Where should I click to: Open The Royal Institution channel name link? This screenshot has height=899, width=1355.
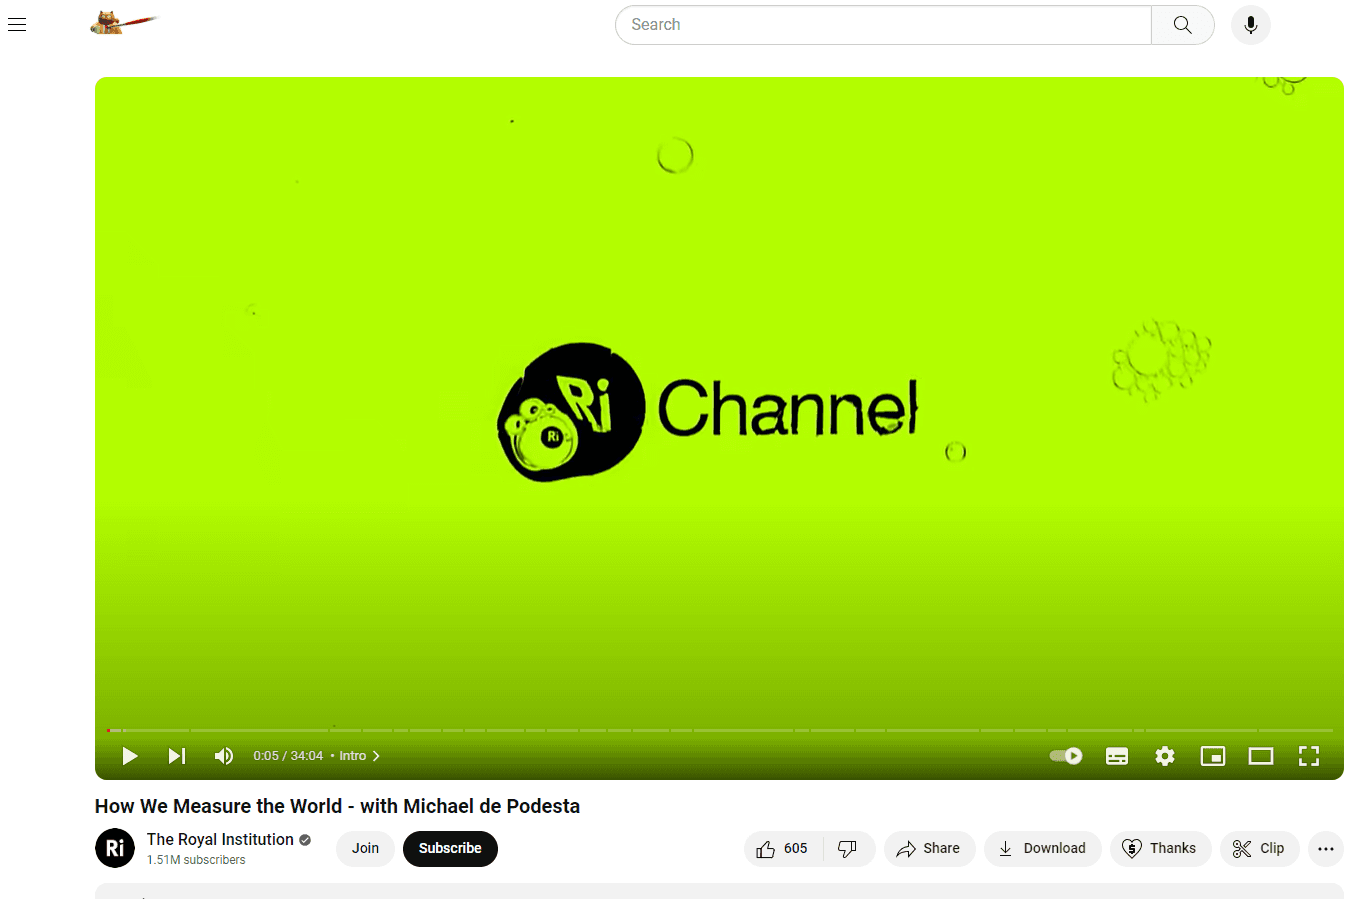point(220,839)
